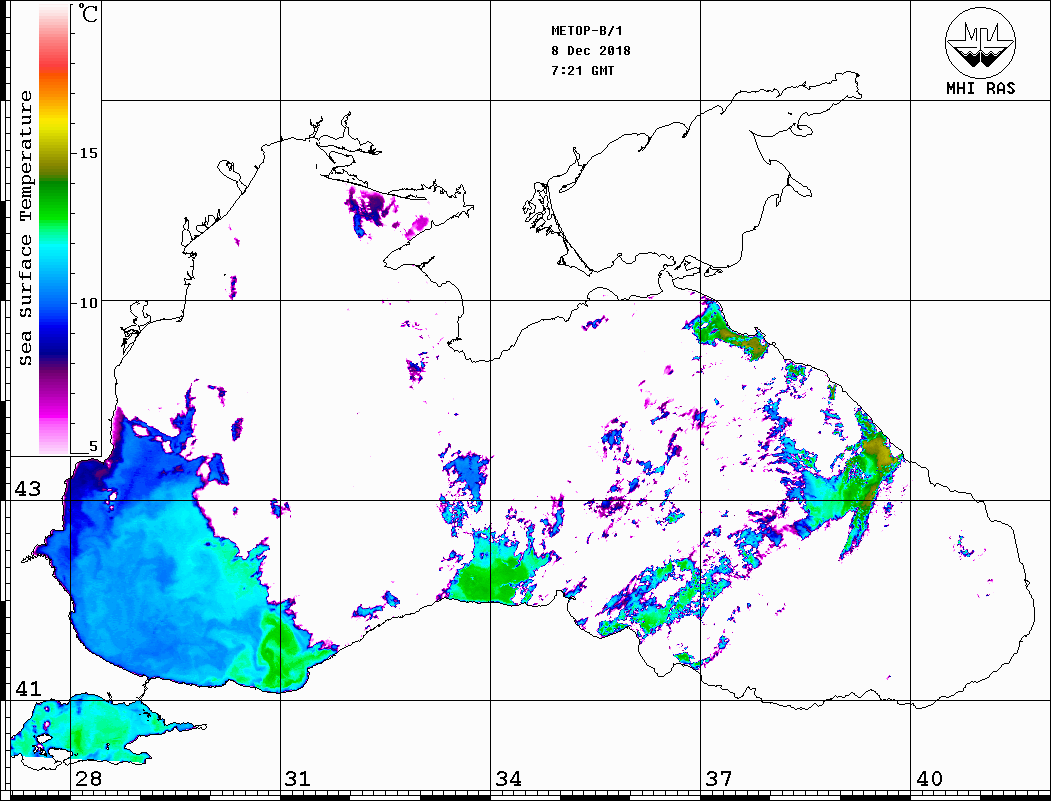This screenshot has width=1051, height=801.
Task: Click the longitude label '31'
Action: [298, 779]
